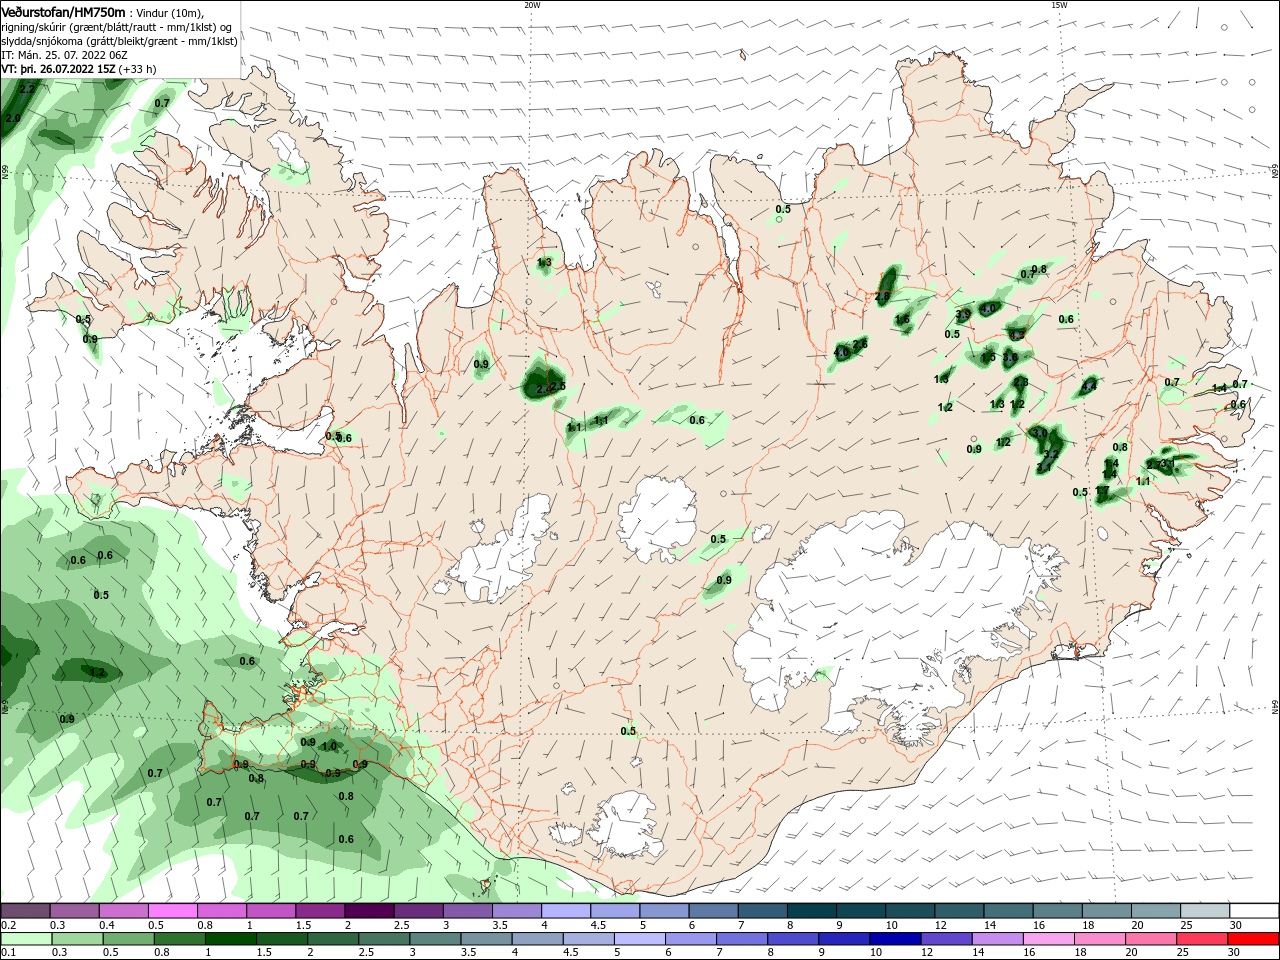Pick lower legend green swatch between 0.5 and 0.8
This screenshot has height=960, width=1280.
[128, 939]
